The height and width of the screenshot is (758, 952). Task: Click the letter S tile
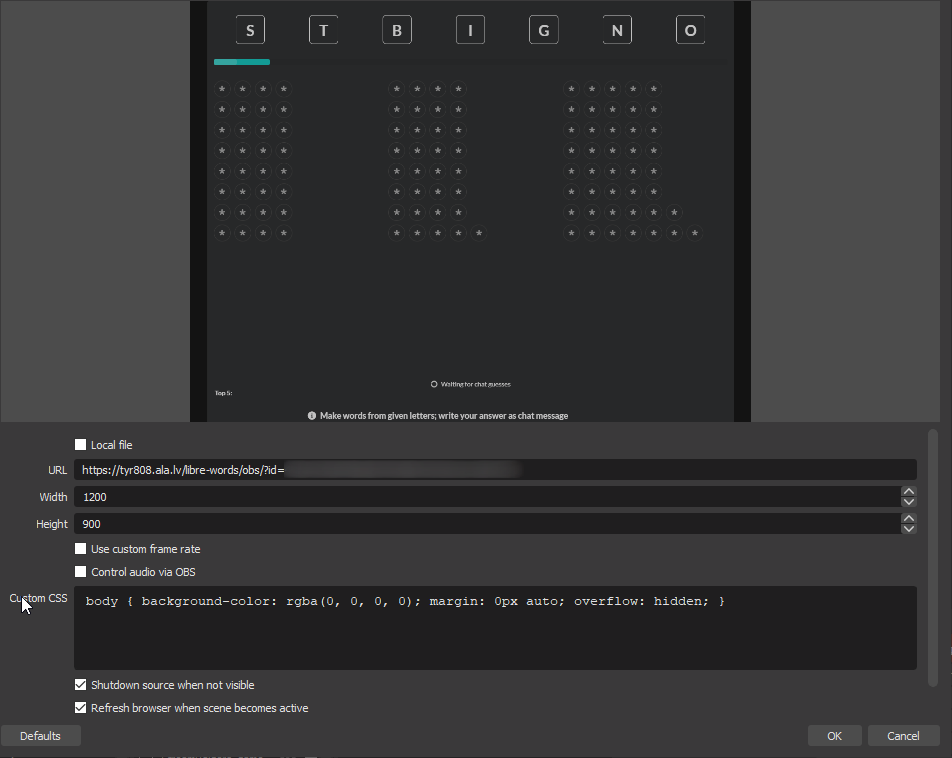(250, 30)
